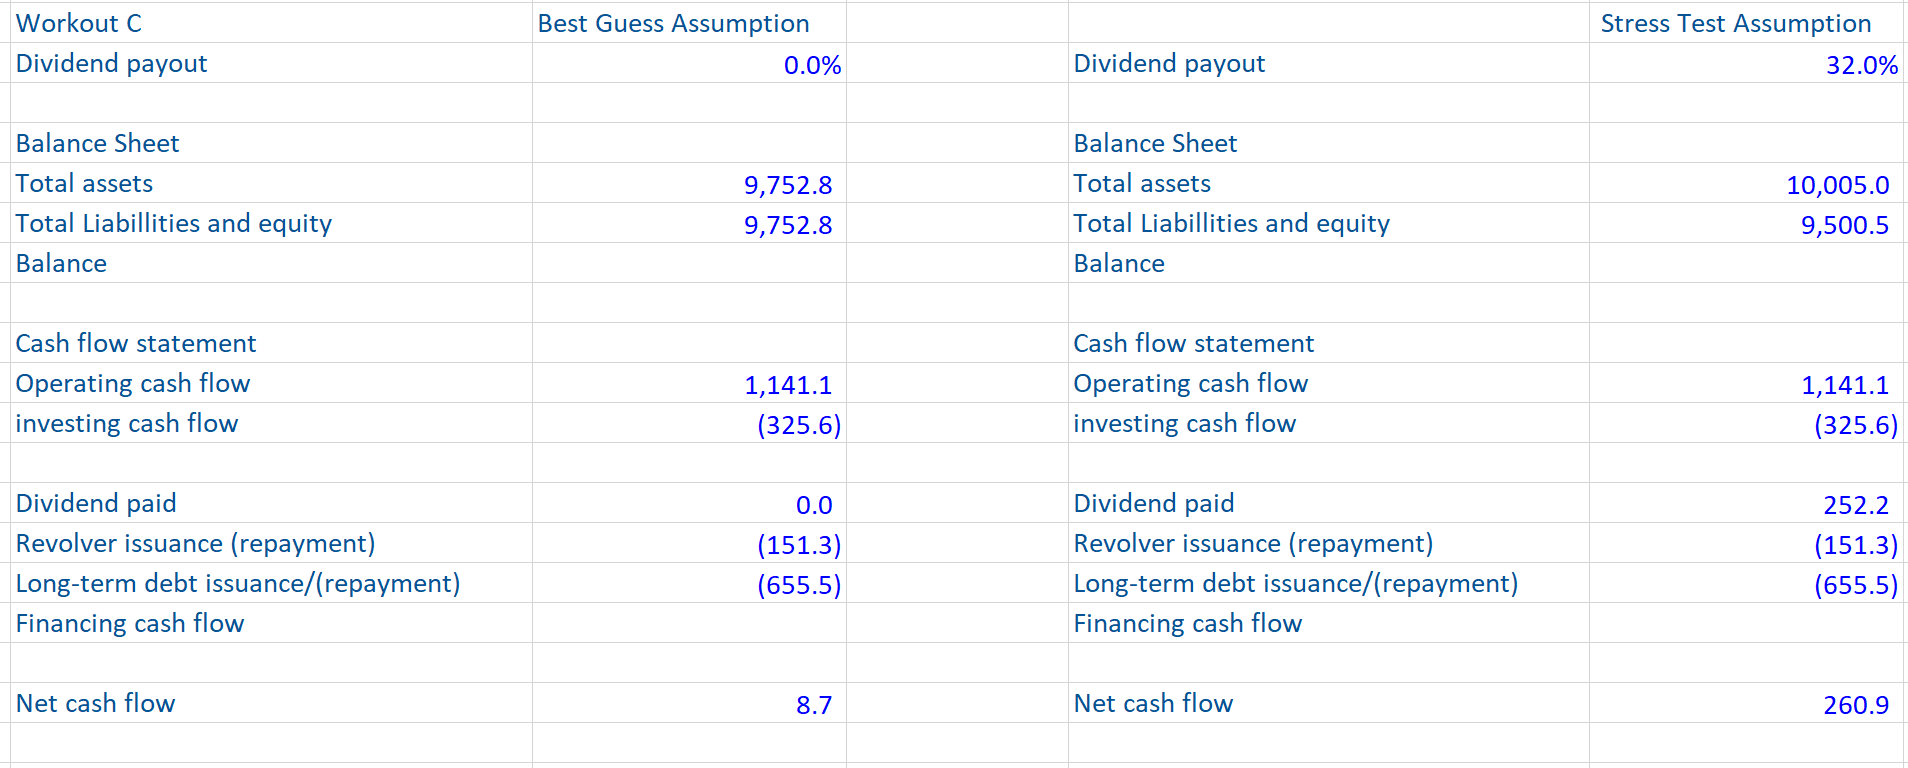Viewport: 1908px width, 768px height.
Task: Select the empty Balance cell under Best Guess
Action: (688, 263)
